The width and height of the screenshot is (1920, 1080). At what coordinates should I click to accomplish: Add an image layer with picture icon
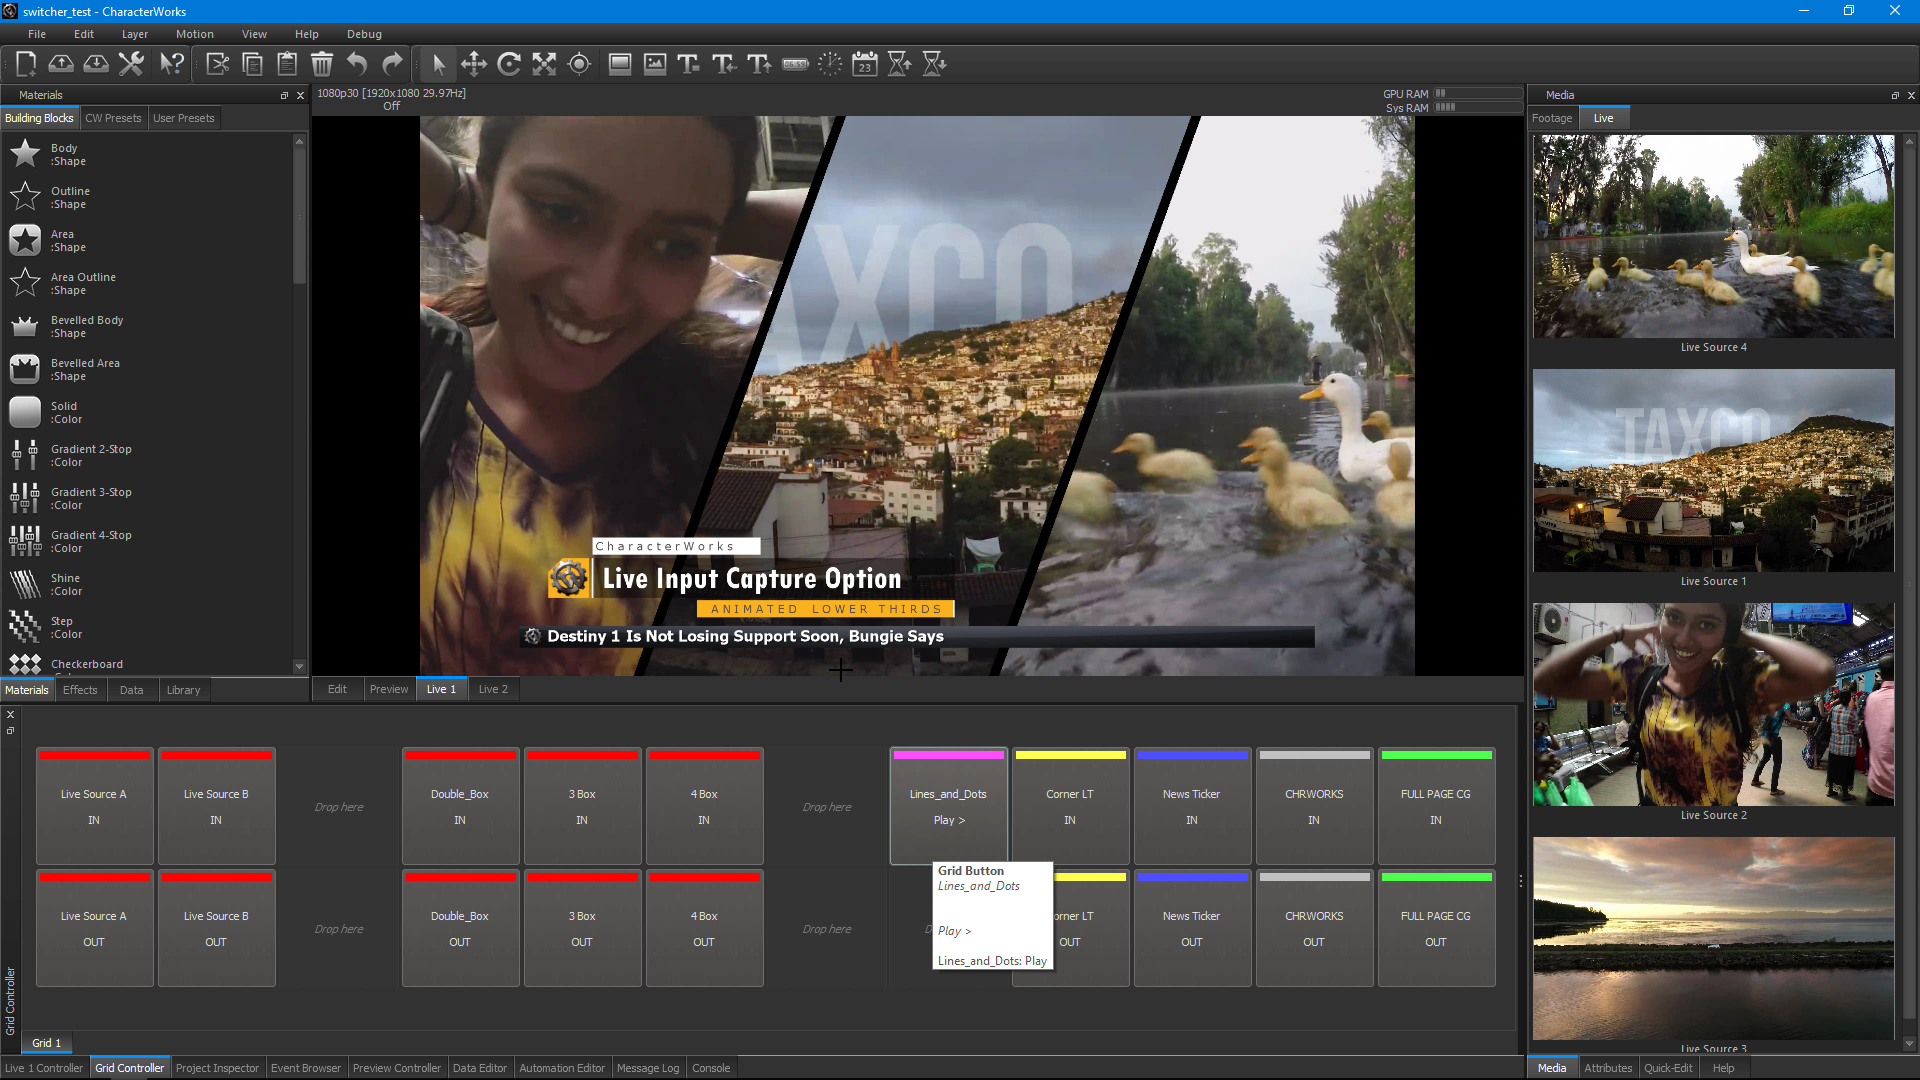[x=655, y=64]
